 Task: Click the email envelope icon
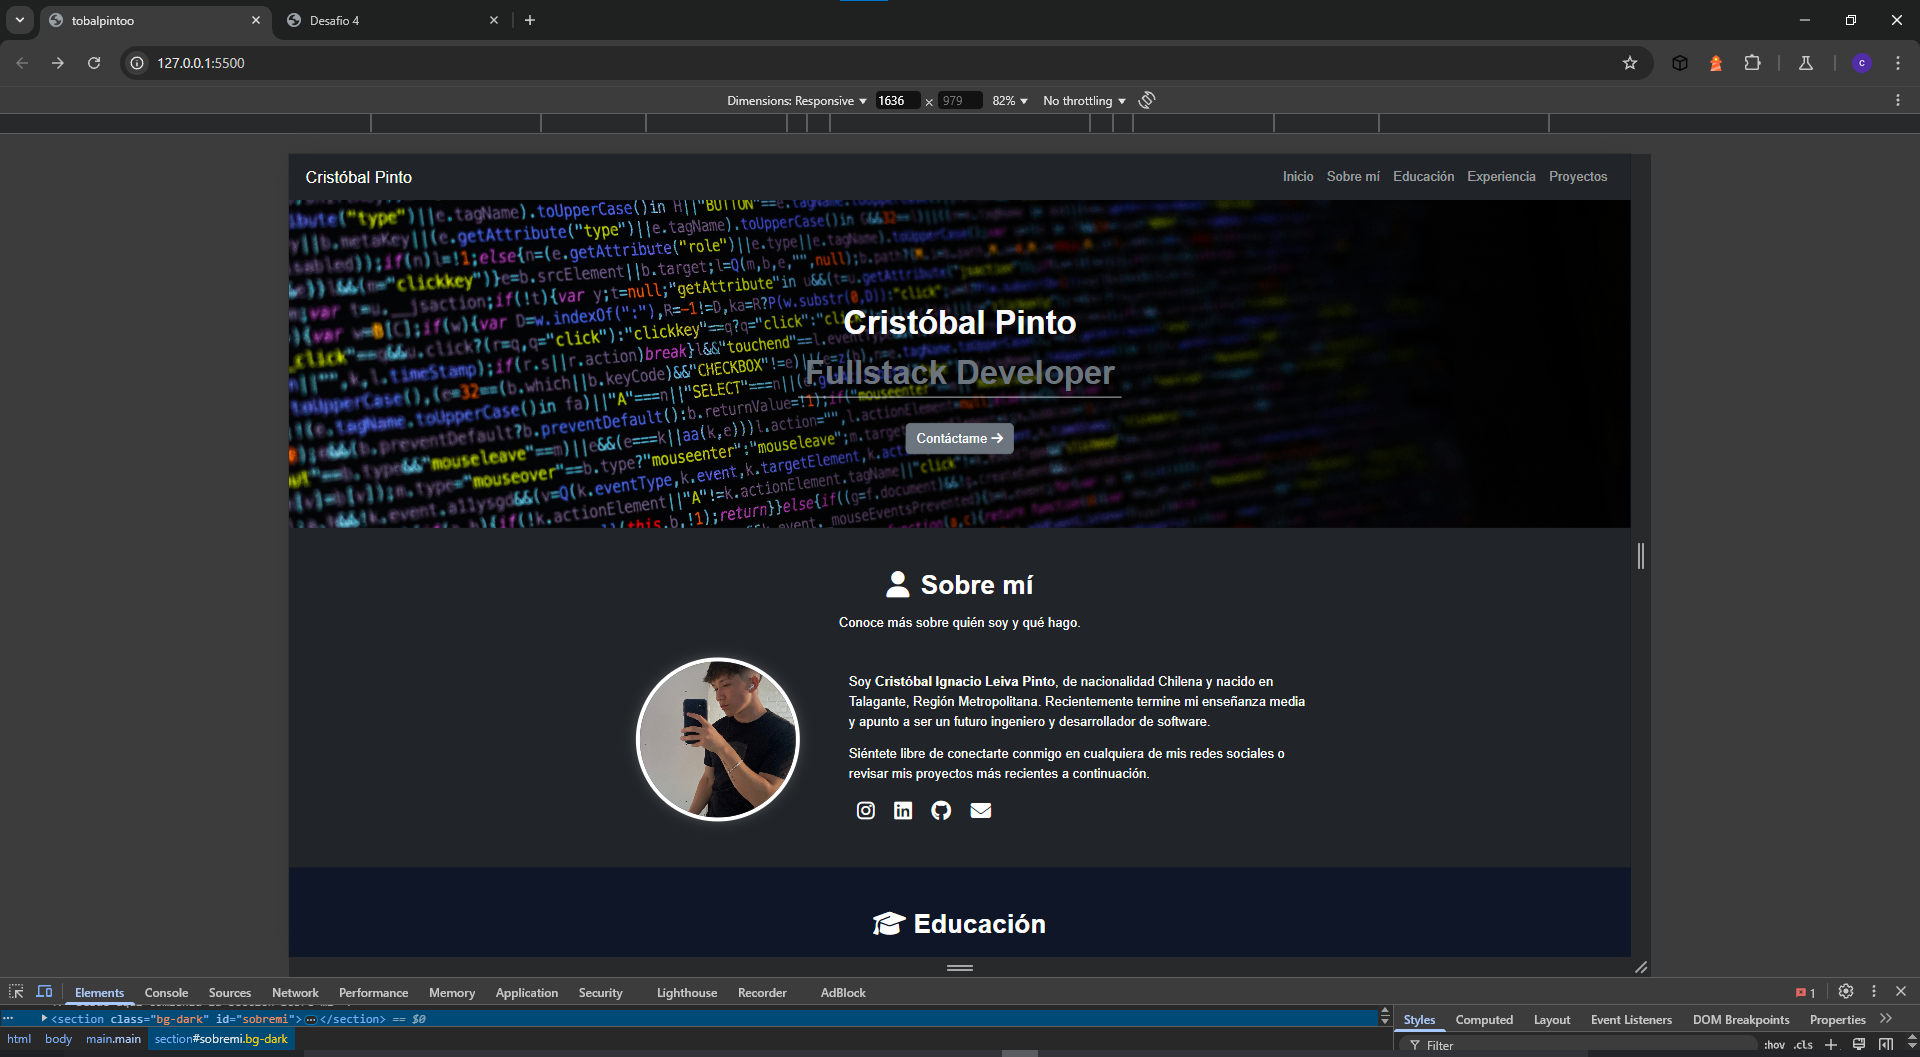(980, 811)
